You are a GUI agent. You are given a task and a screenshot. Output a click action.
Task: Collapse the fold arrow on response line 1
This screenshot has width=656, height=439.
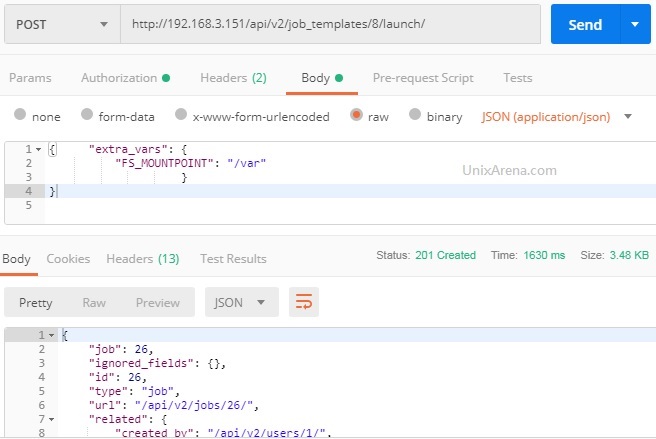[x=51, y=335]
